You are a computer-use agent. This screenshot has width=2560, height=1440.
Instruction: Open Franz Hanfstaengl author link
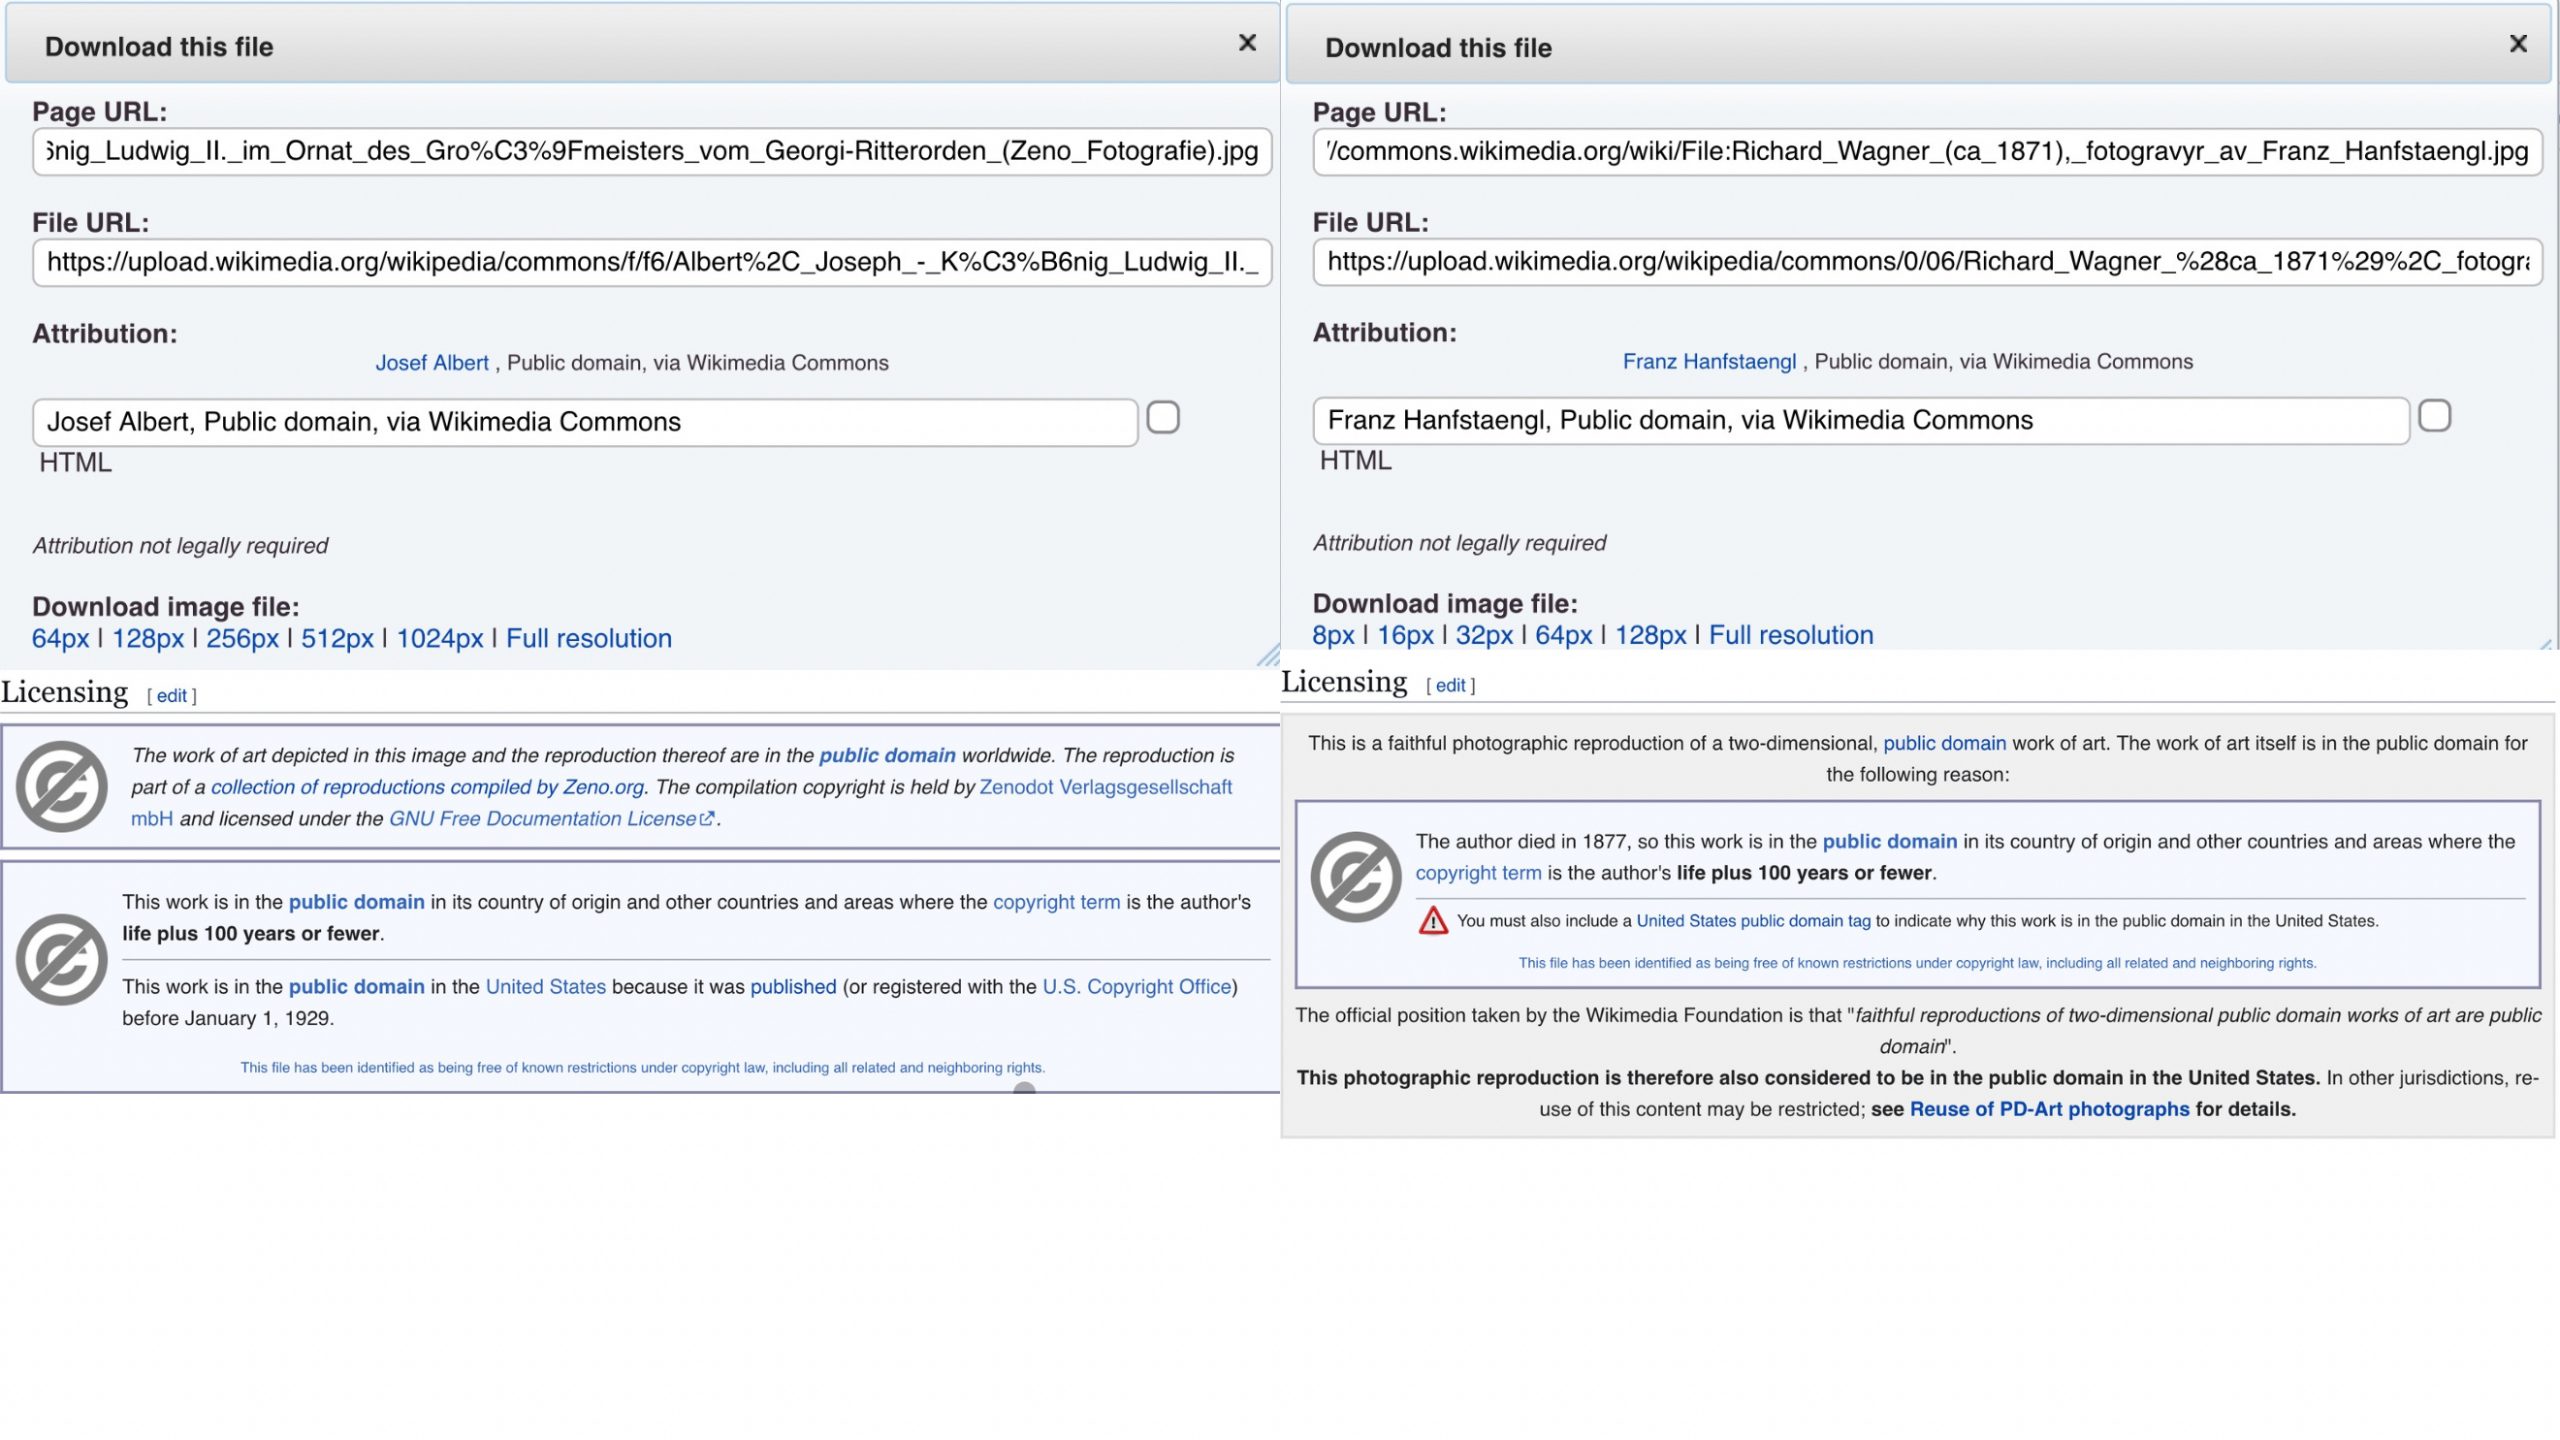1709,362
